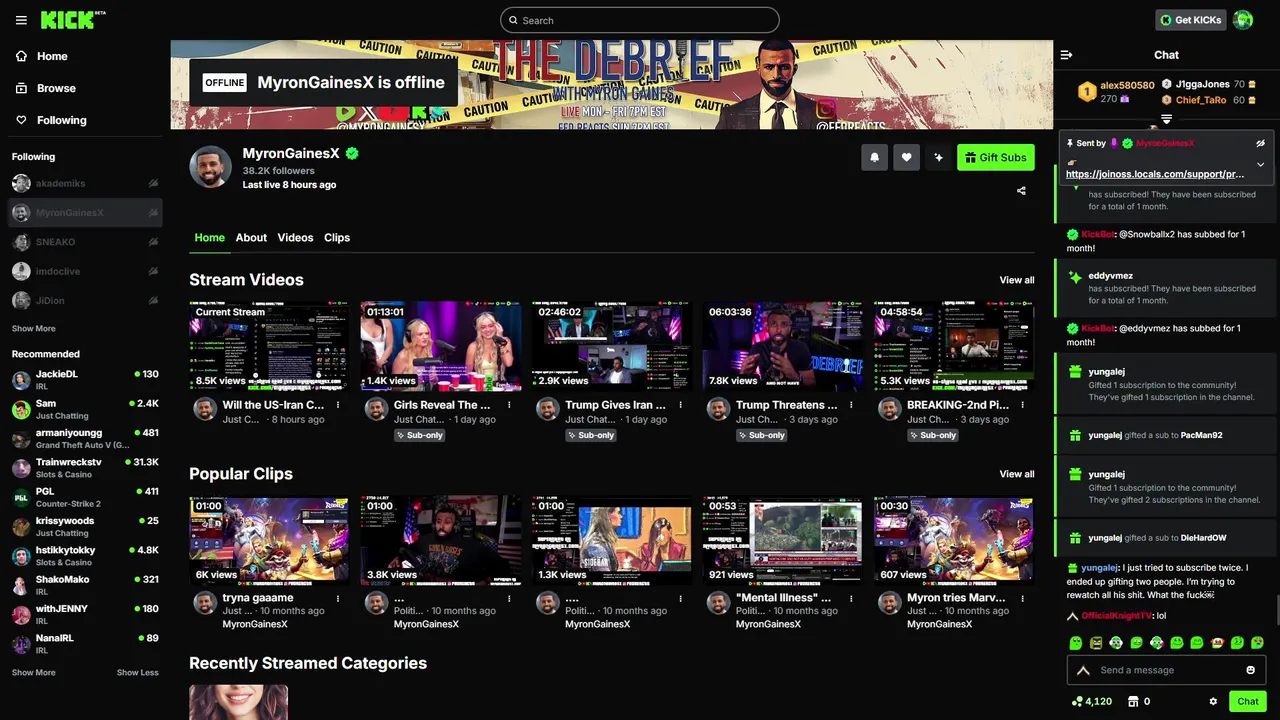Open the hamburger menu beside Kick logo

pos(21,20)
